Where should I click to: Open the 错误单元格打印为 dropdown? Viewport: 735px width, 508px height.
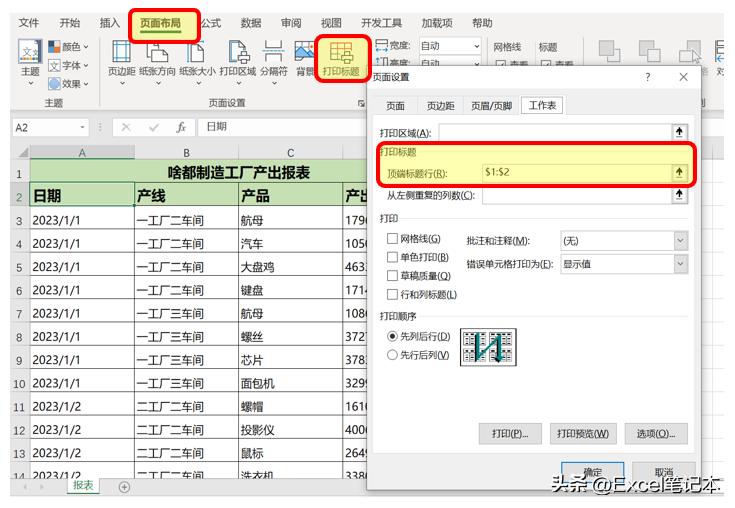(x=624, y=264)
